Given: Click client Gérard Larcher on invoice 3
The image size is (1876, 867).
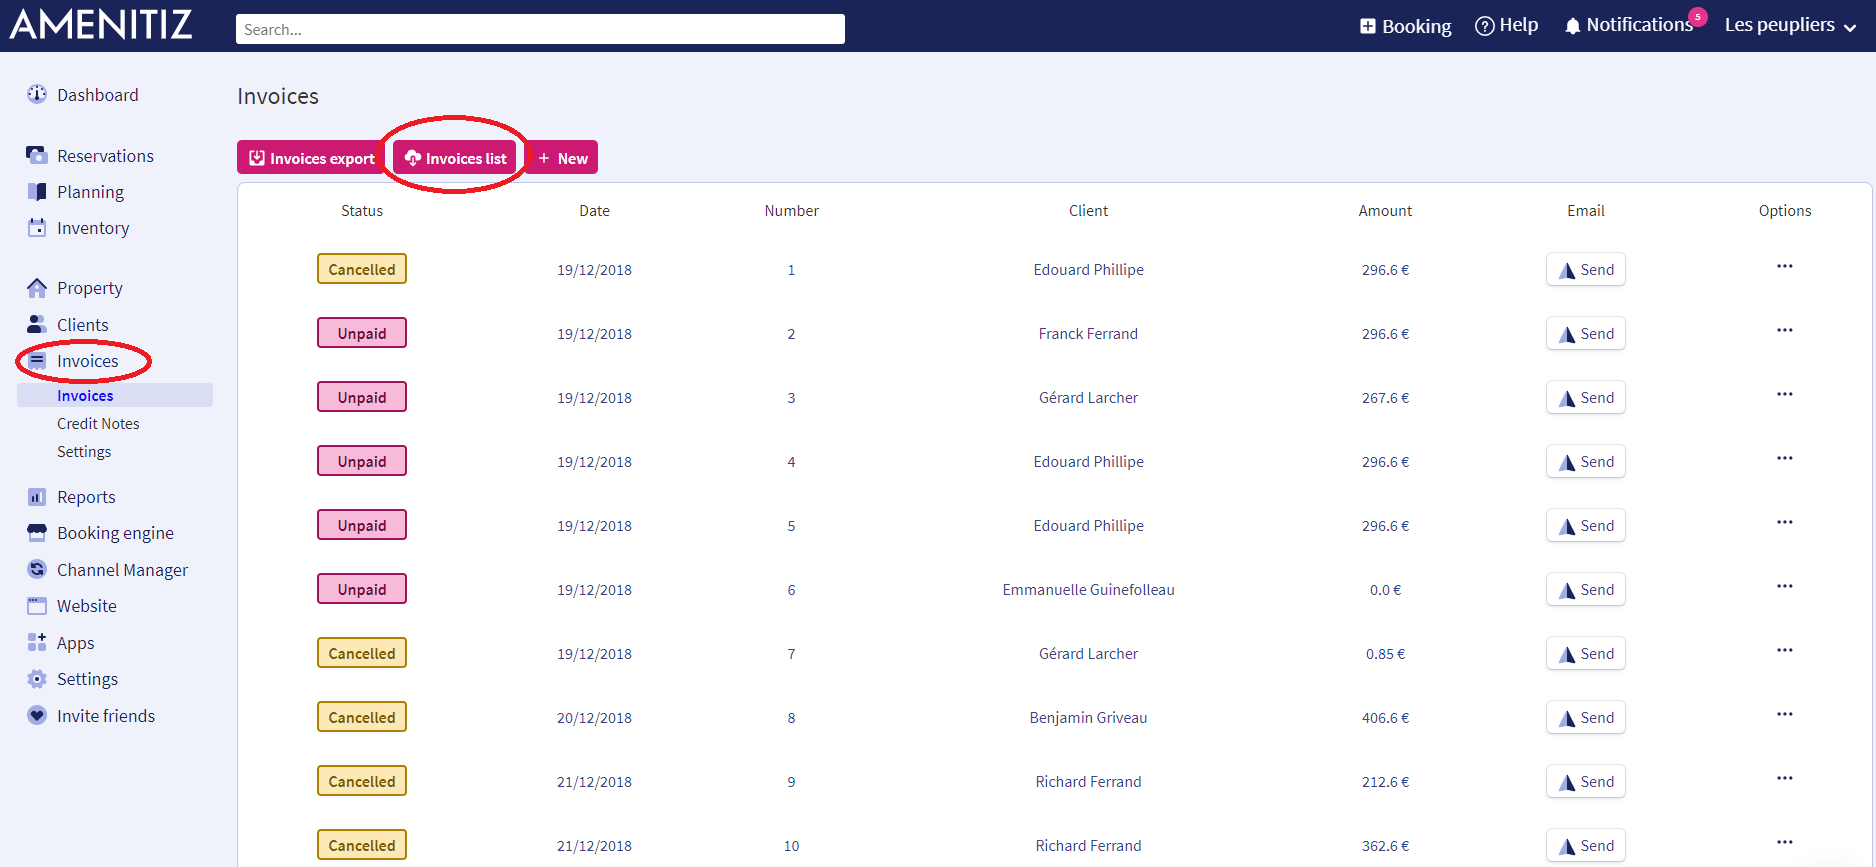Looking at the screenshot, I should click(x=1088, y=398).
